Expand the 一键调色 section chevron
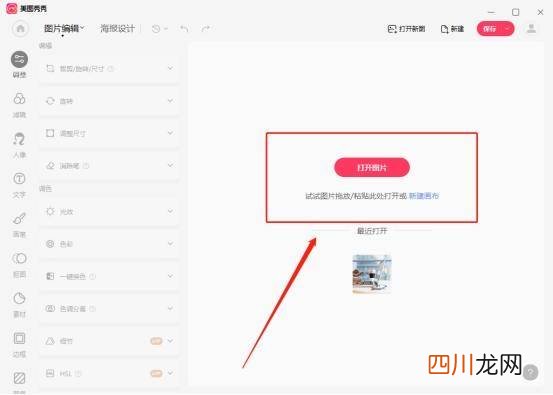 (x=170, y=276)
